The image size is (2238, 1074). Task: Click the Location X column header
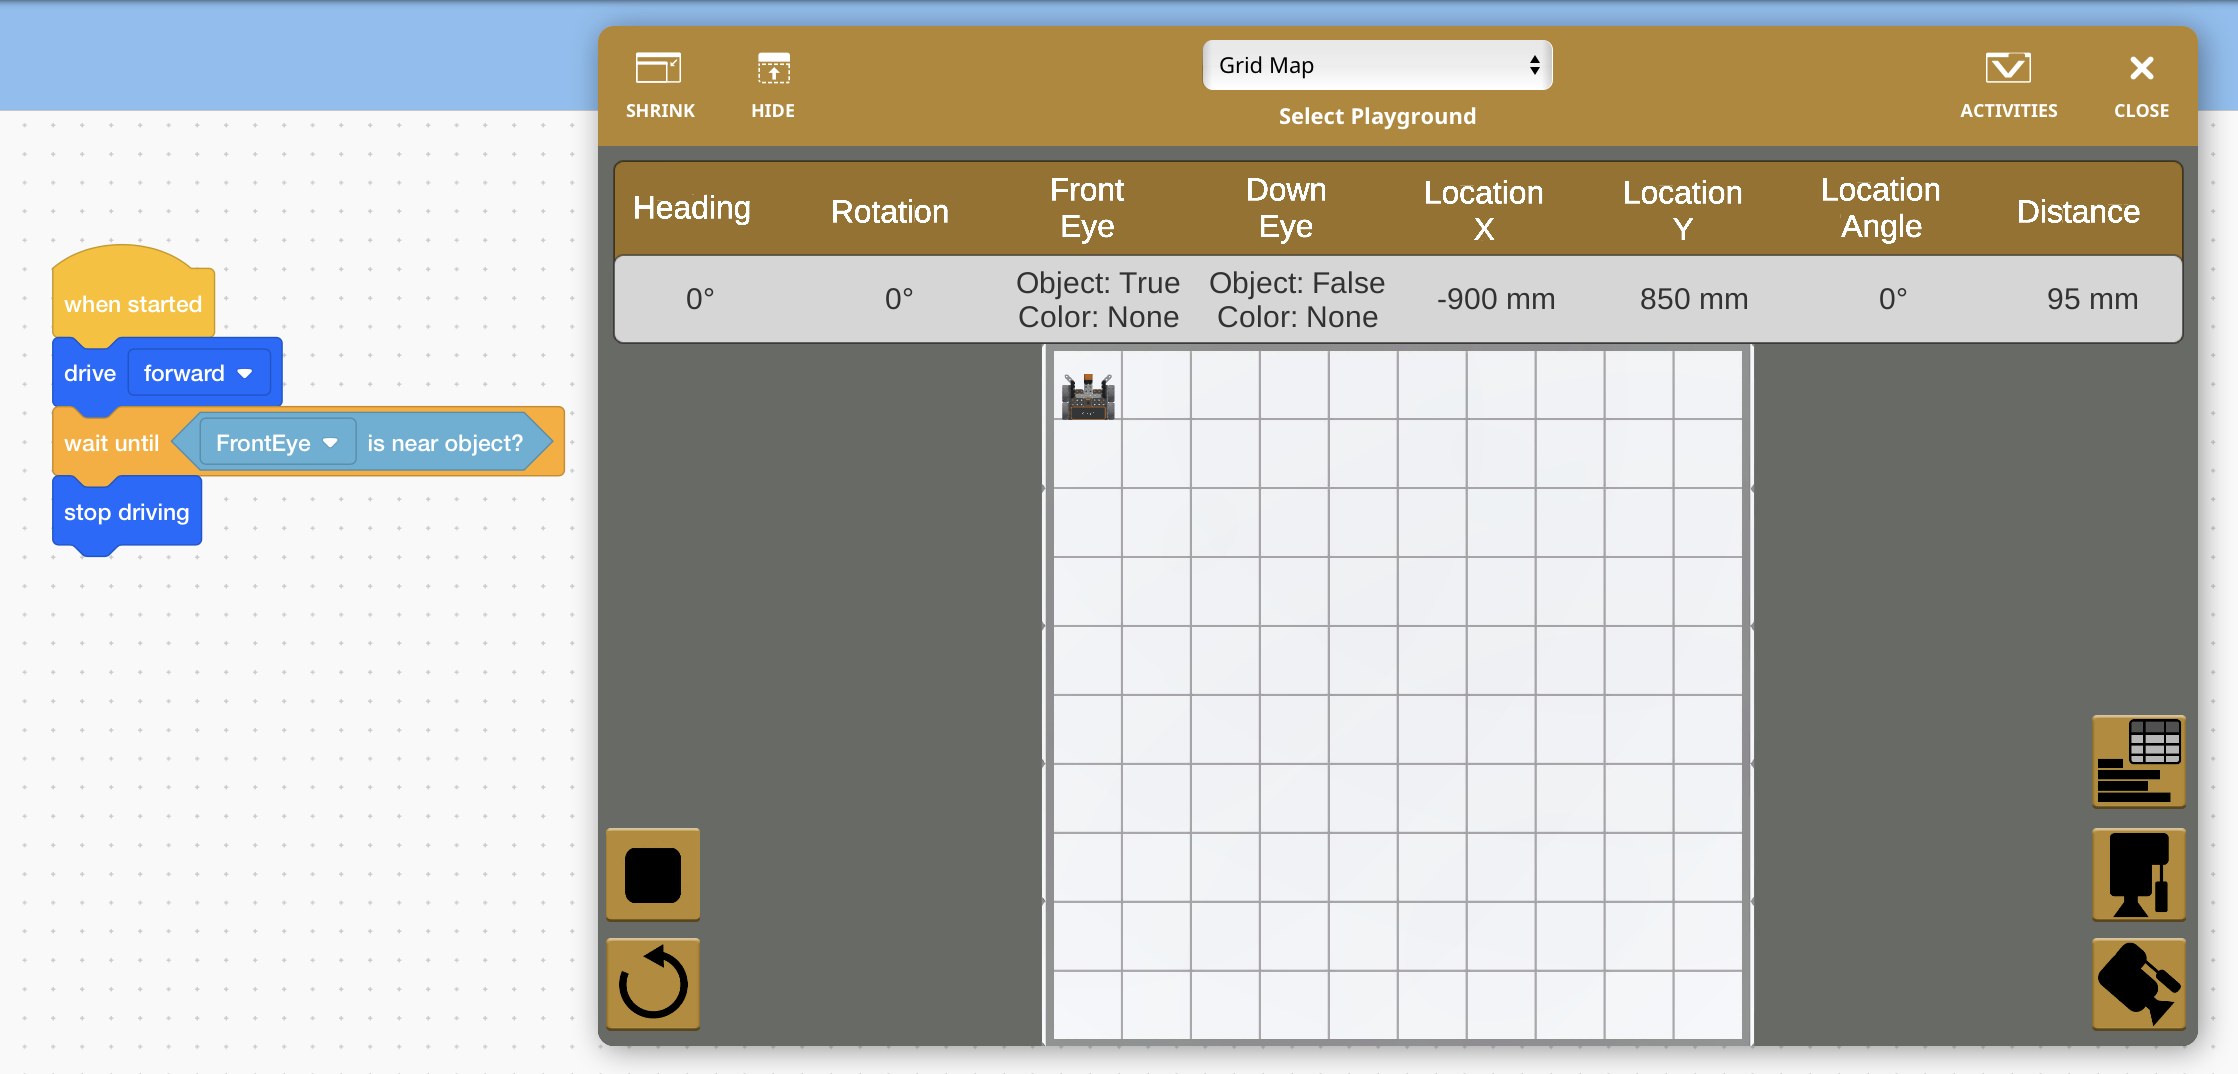[1483, 210]
